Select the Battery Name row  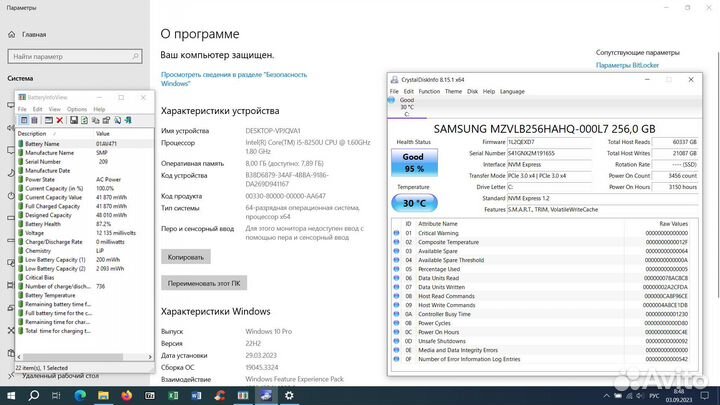pos(84,144)
